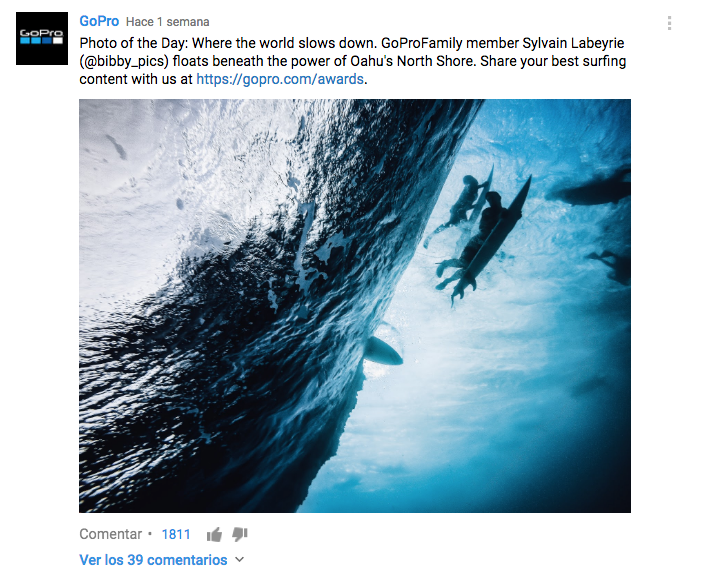This screenshot has height=587, width=706.
Task: Open the underwater surf photo
Action: click(355, 306)
